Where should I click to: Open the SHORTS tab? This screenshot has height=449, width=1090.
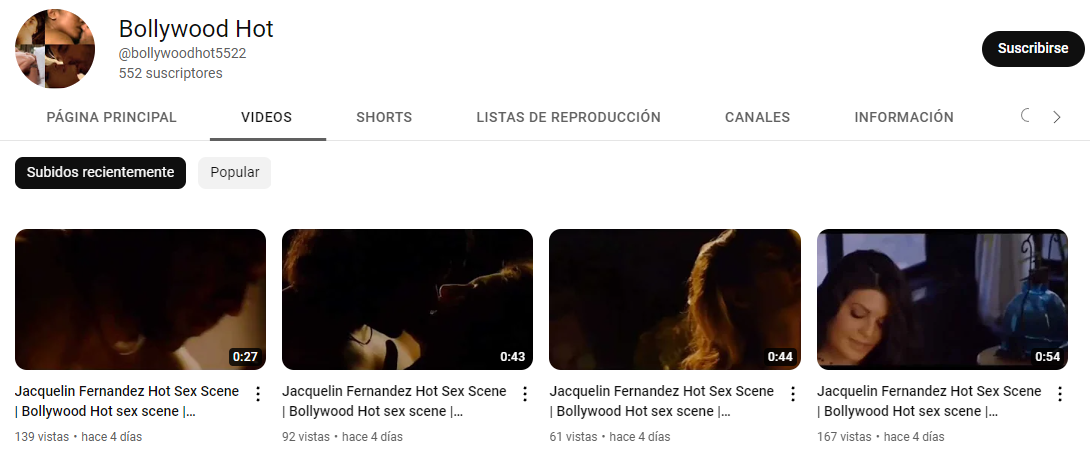point(384,117)
